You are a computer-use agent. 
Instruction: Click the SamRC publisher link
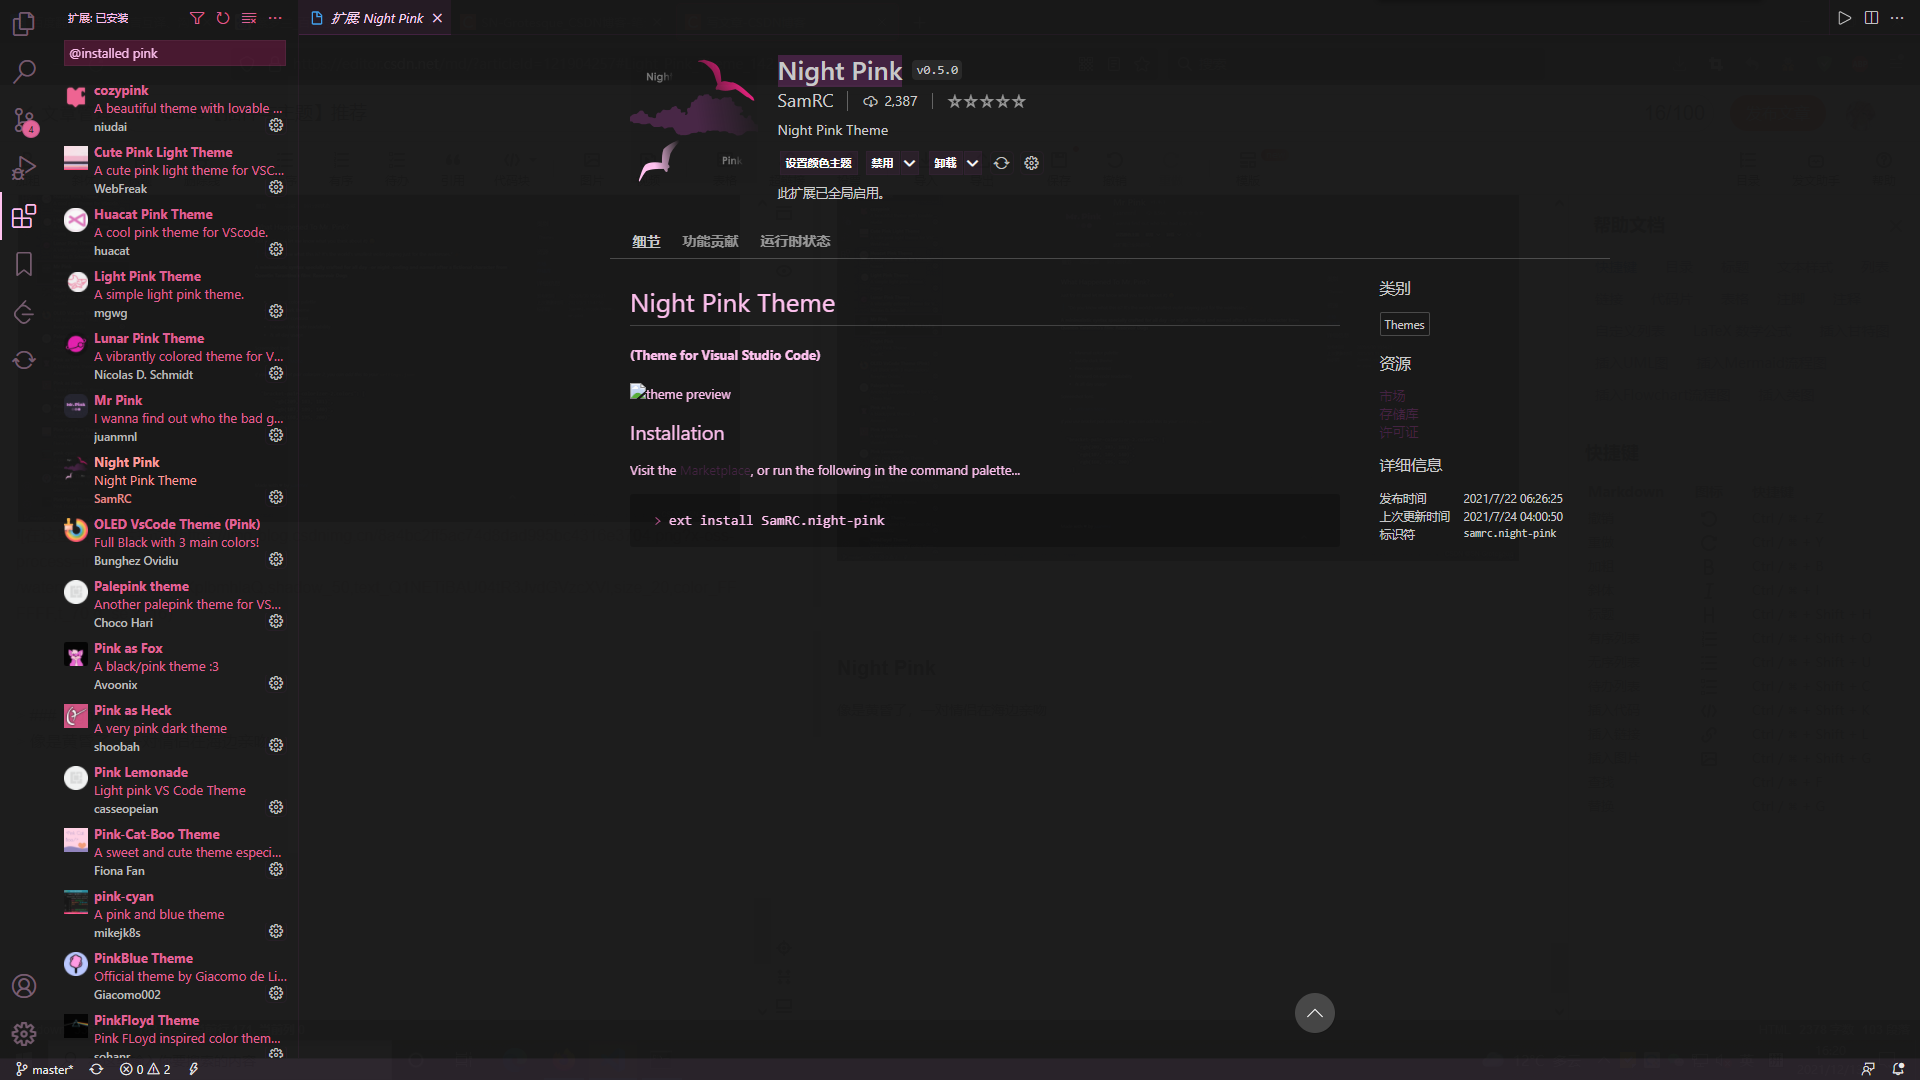(805, 101)
